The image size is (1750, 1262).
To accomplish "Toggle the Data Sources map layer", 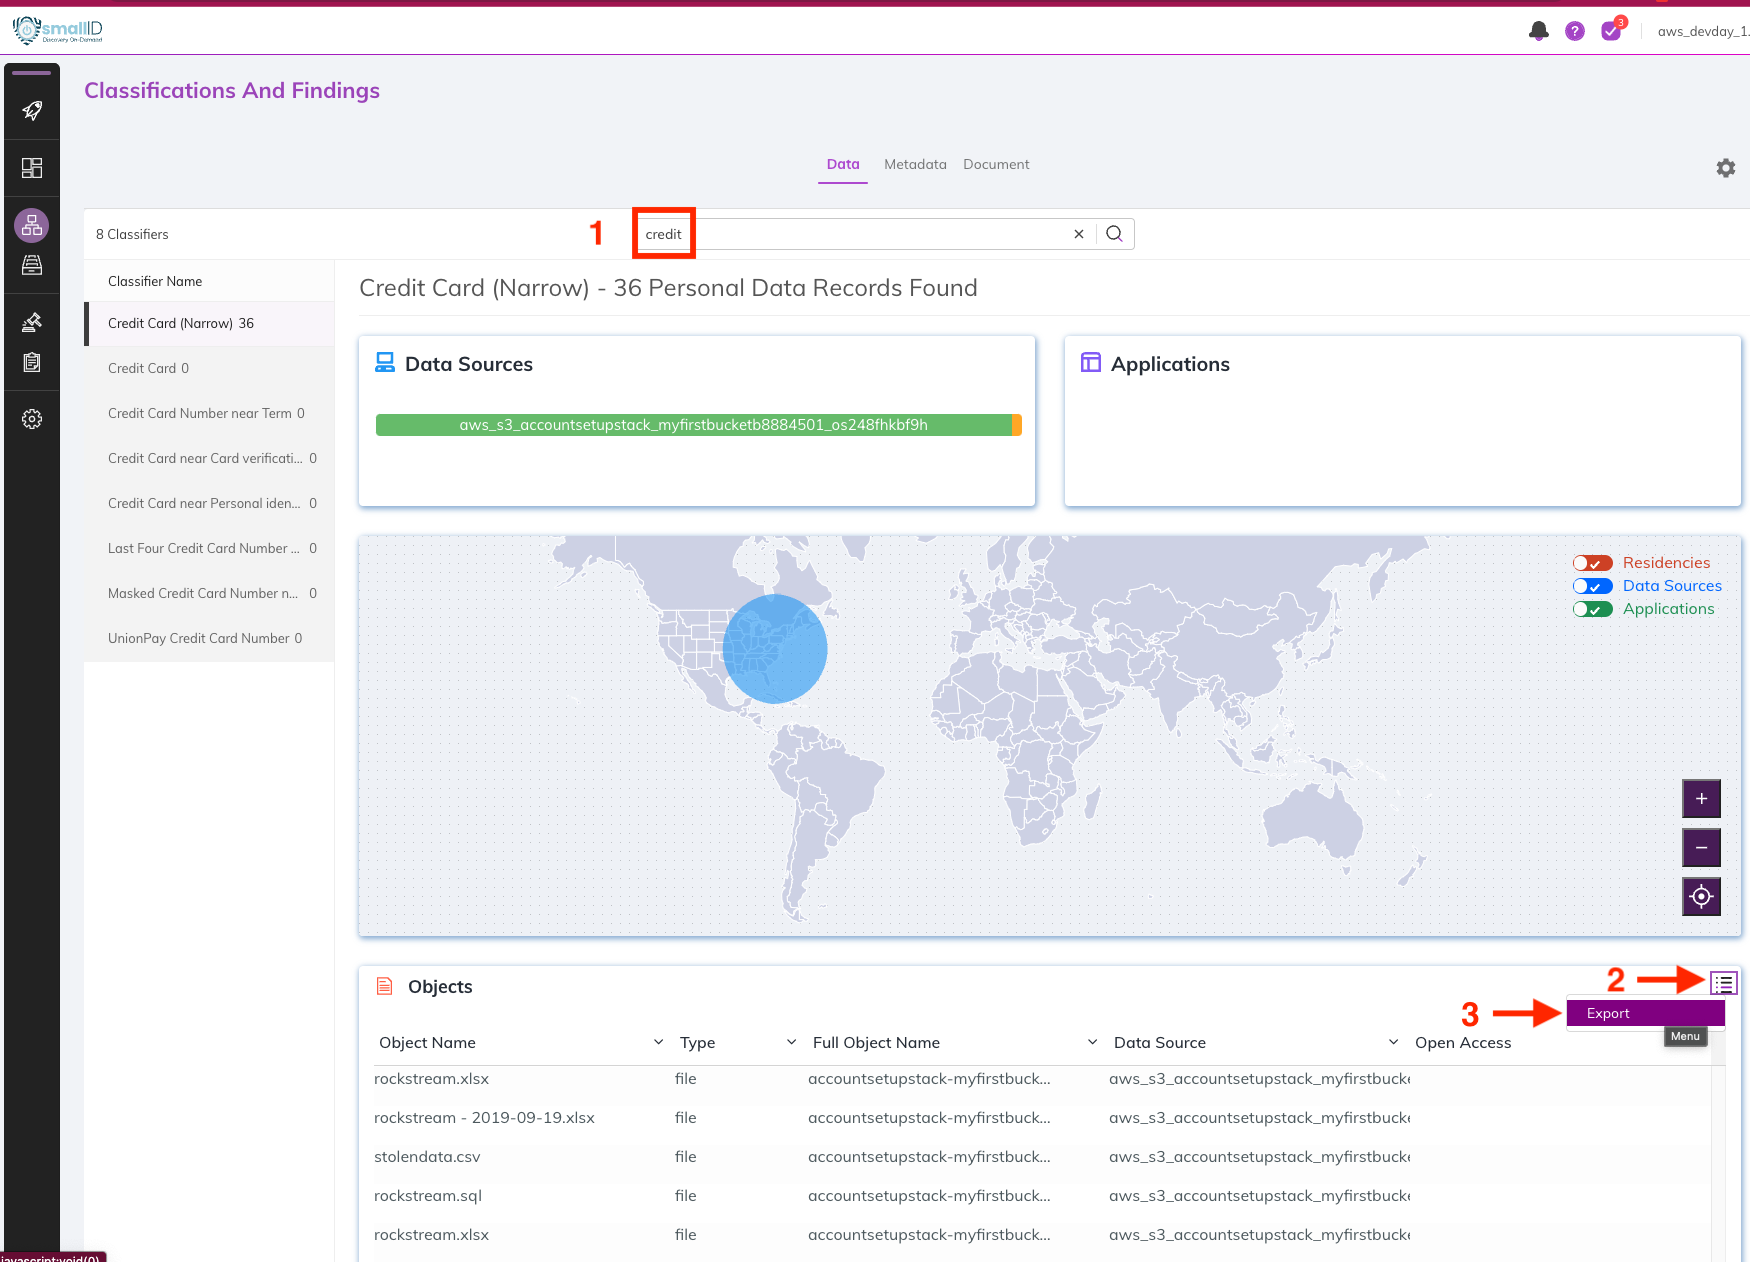I will point(1592,586).
